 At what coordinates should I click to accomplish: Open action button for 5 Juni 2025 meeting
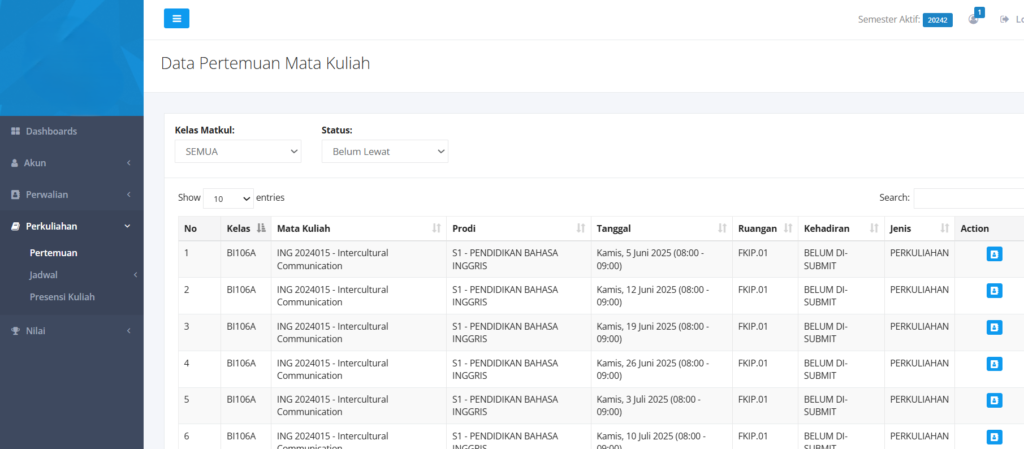click(x=994, y=254)
